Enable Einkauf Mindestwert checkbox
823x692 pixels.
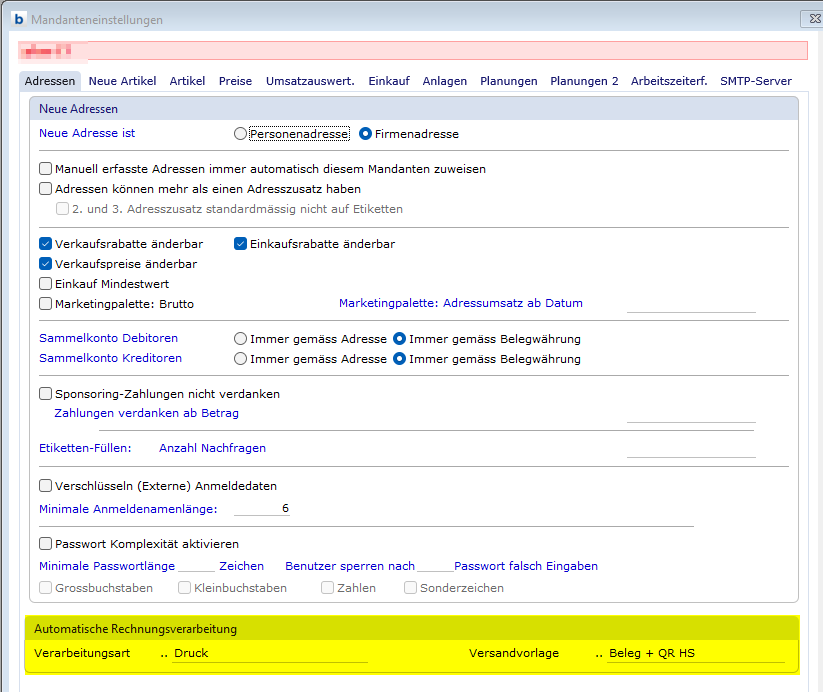pos(45,284)
